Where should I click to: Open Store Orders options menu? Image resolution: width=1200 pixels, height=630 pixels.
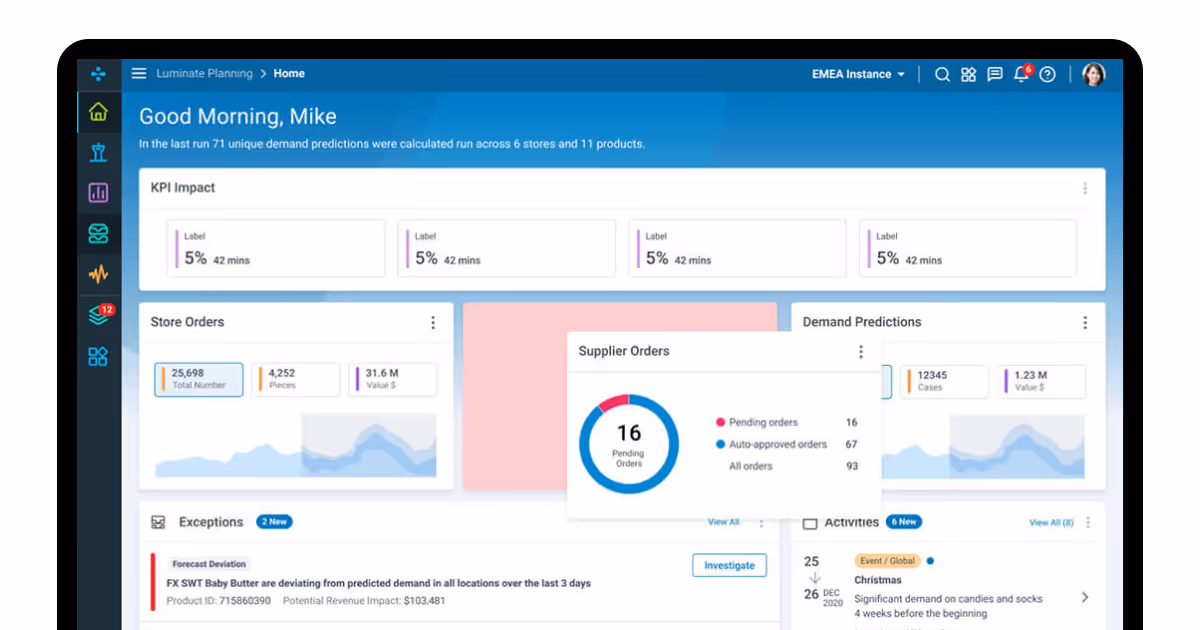(x=433, y=322)
